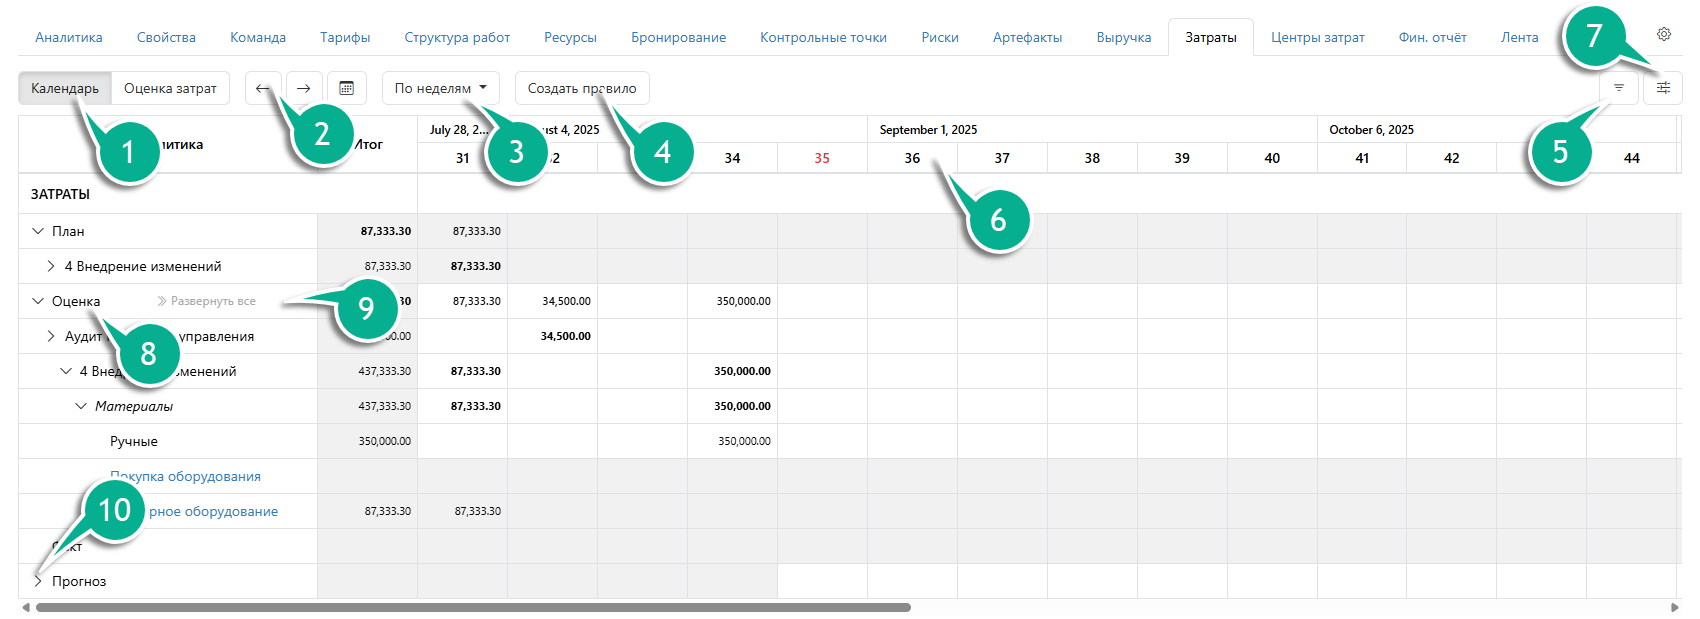Open the filter icon button
This screenshot has width=1700, height=619.
[1618, 88]
